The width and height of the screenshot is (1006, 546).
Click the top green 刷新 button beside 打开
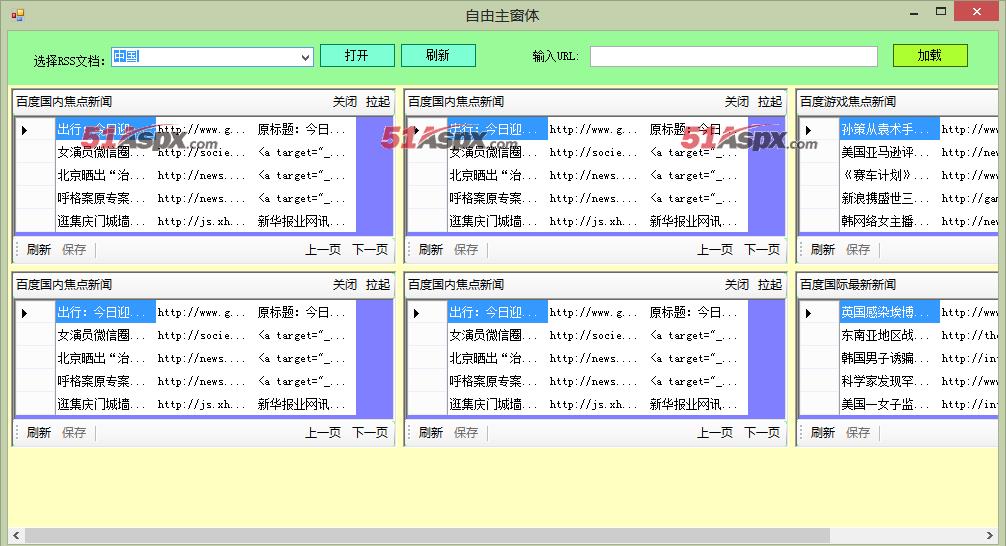click(x=438, y=55)
